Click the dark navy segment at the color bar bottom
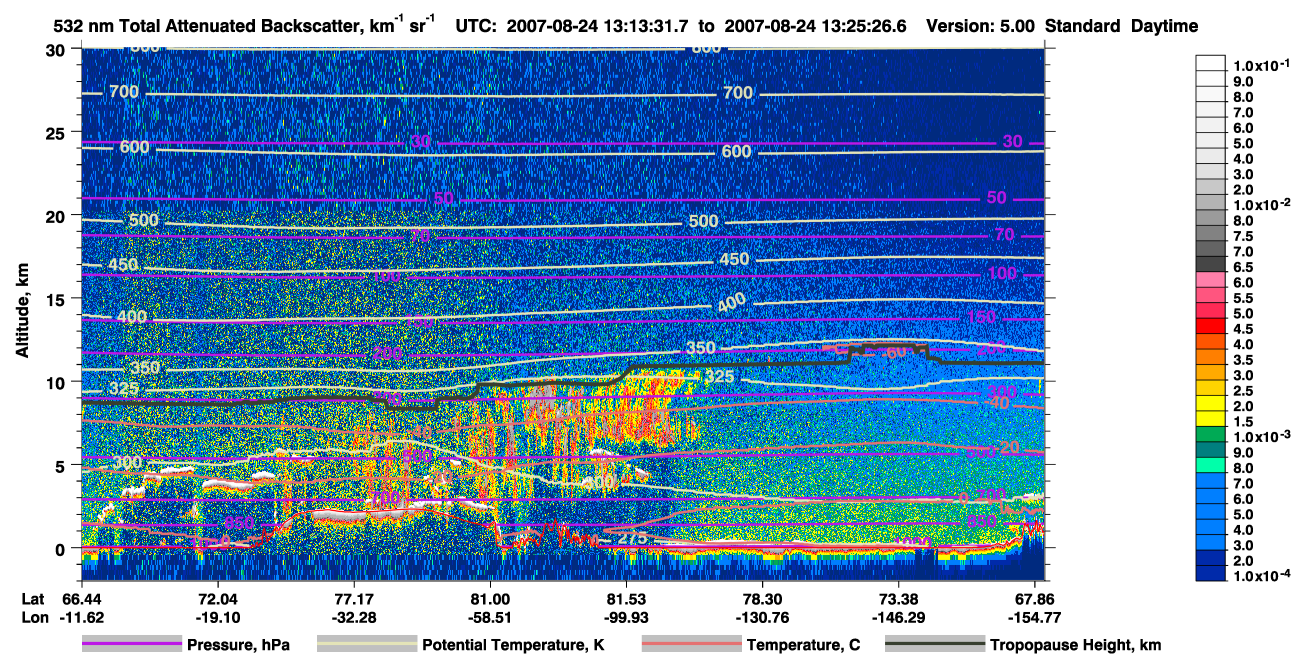Screen dimensions: 1300x667 tap(1210, 572)
